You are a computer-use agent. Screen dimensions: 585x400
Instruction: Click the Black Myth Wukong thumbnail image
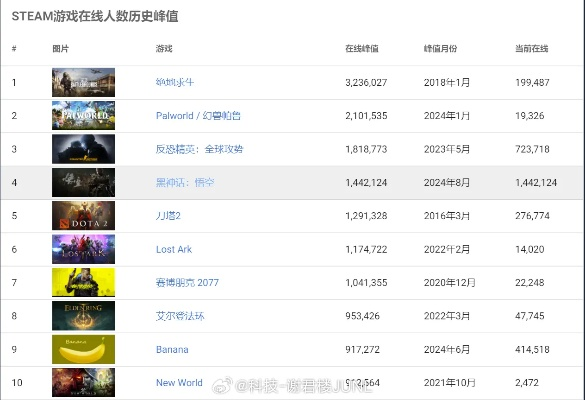84,182
